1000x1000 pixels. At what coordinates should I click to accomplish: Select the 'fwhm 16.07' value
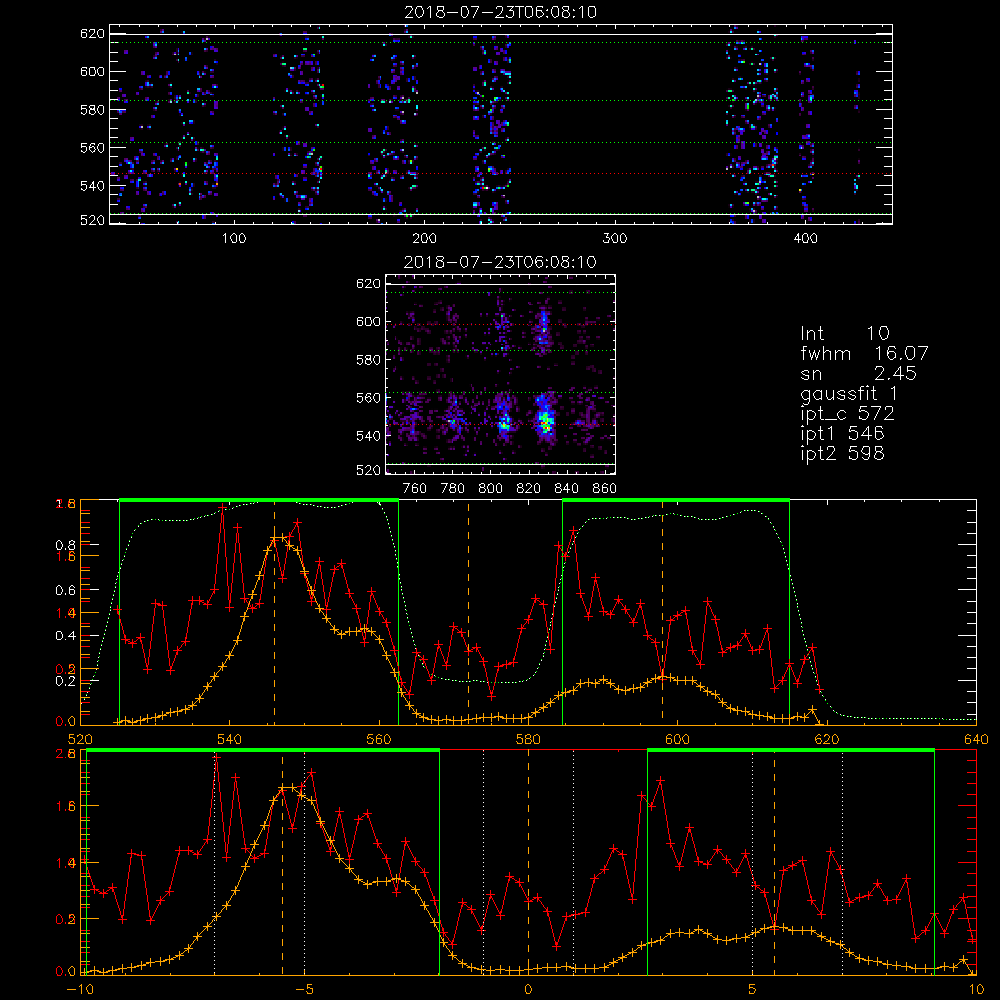[x=864, y=353]
